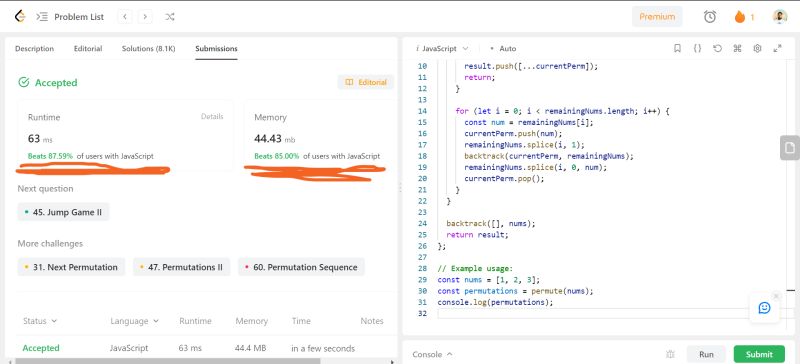The width and height of the screenshot is (800, 364).
Task: Open the keyboard shortcuts command icon
Action: click(737, 48)
